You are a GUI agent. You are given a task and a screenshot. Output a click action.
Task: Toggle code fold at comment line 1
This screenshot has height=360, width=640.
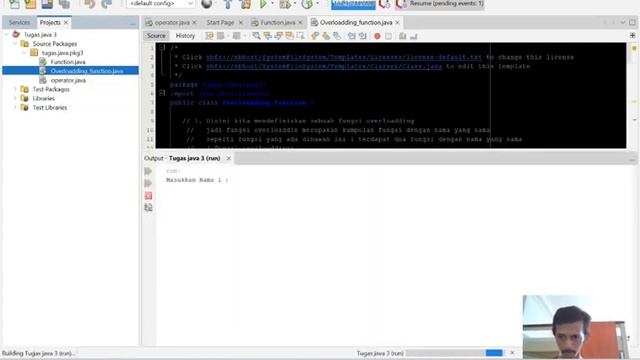tap(162, 47)
